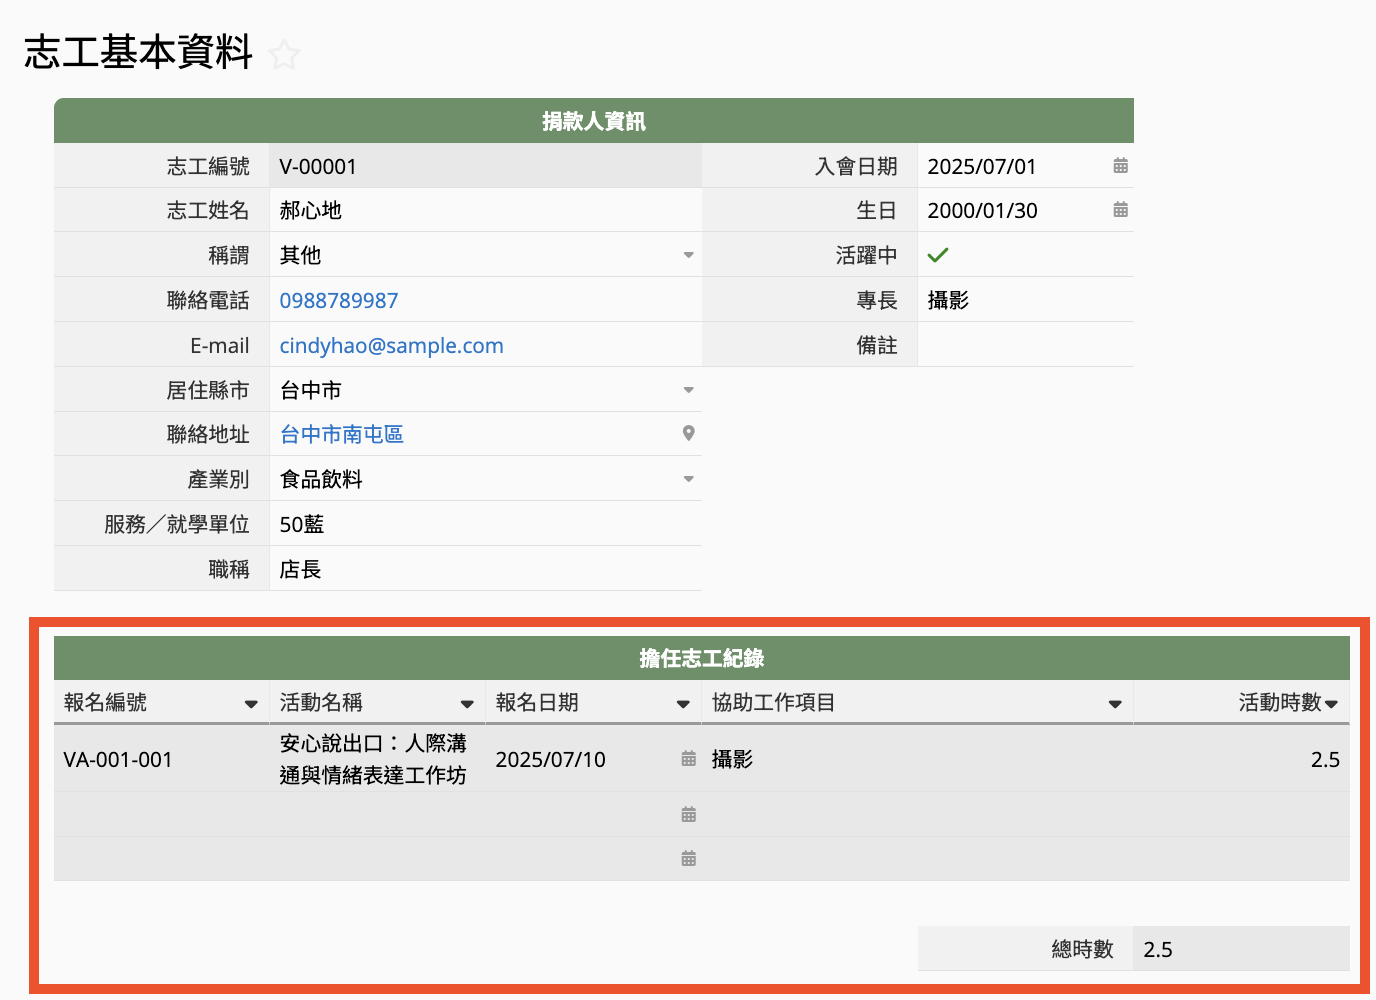Click email link cindyhao@sample.com
The image size is (1376, 1000).
(x=391, y=346)
